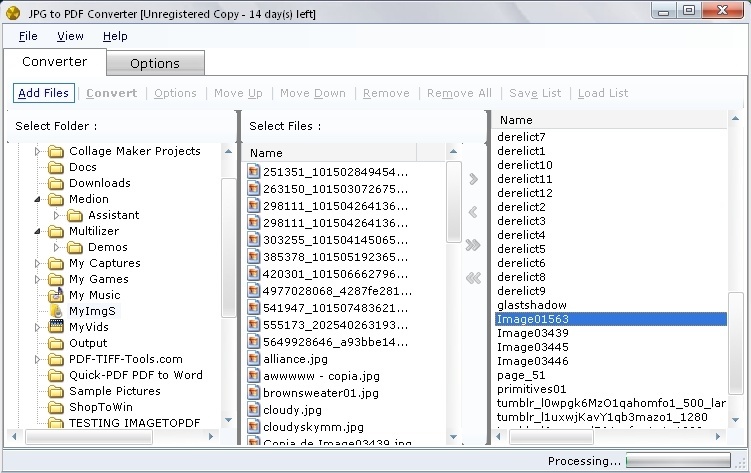The height and width of the screenshot is (473, 751).
Task: Click the add all files double arrow
Action: click(x=473, y=245)
